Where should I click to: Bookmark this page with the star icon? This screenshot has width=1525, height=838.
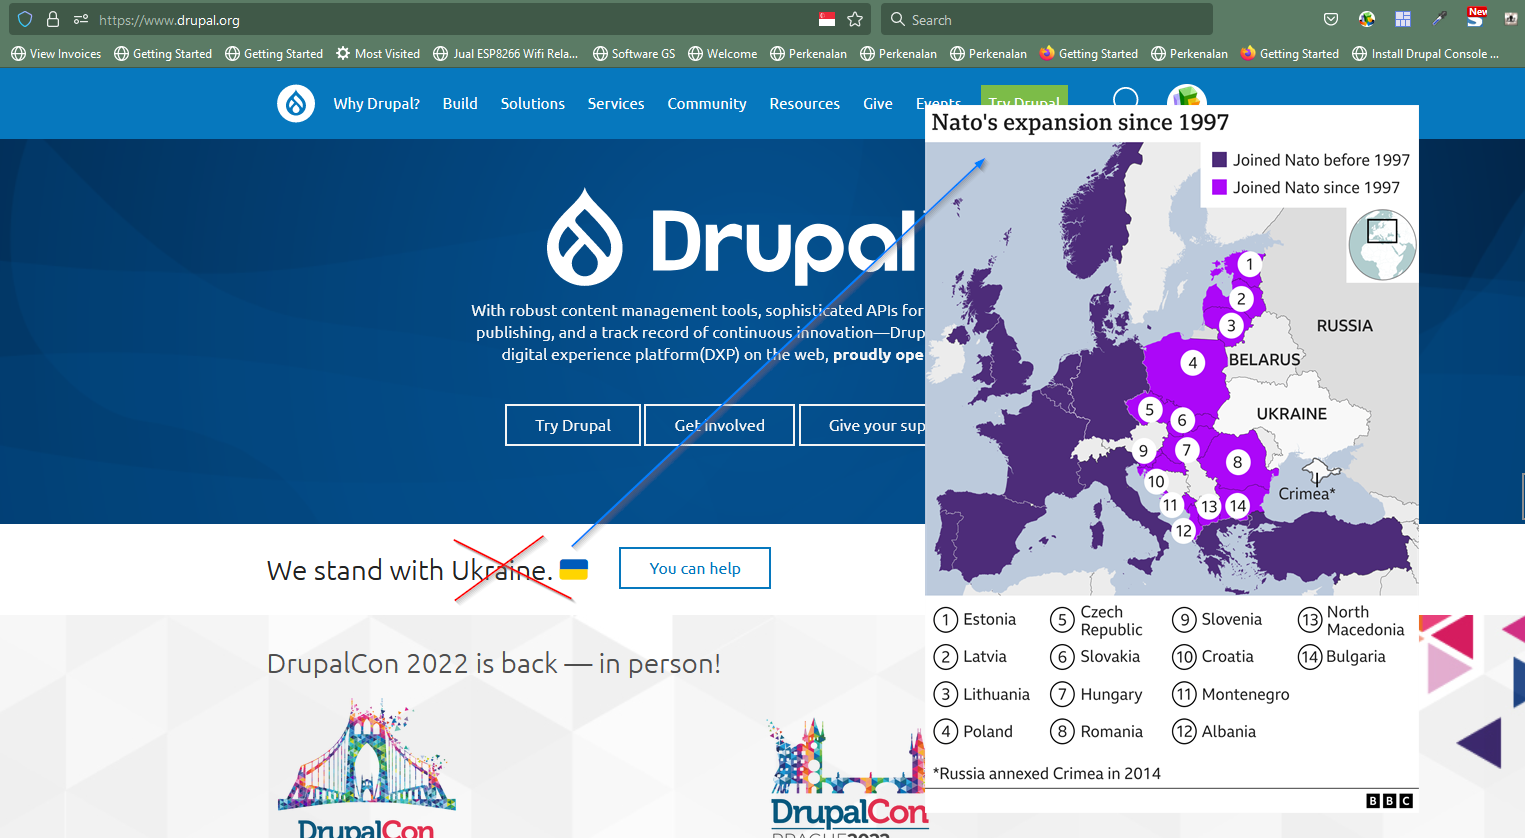coord(855,19)
